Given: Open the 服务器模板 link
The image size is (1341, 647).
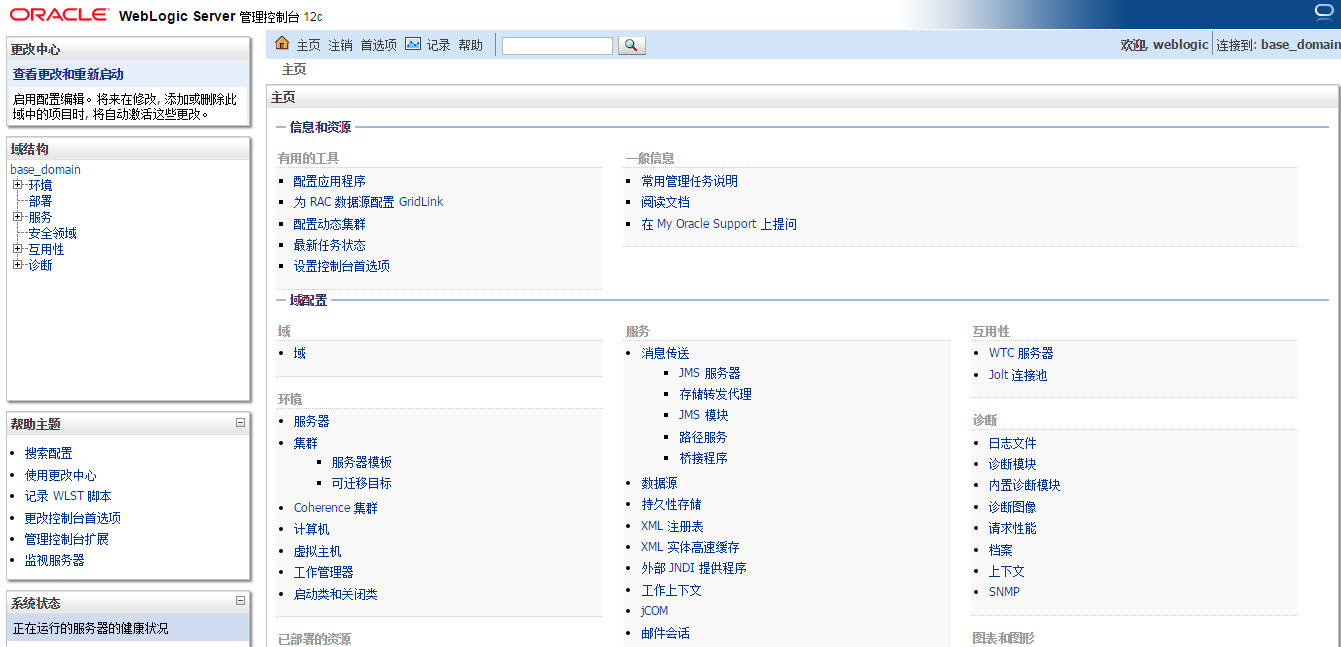Looking at the screenshot, I should coord(361,462).
